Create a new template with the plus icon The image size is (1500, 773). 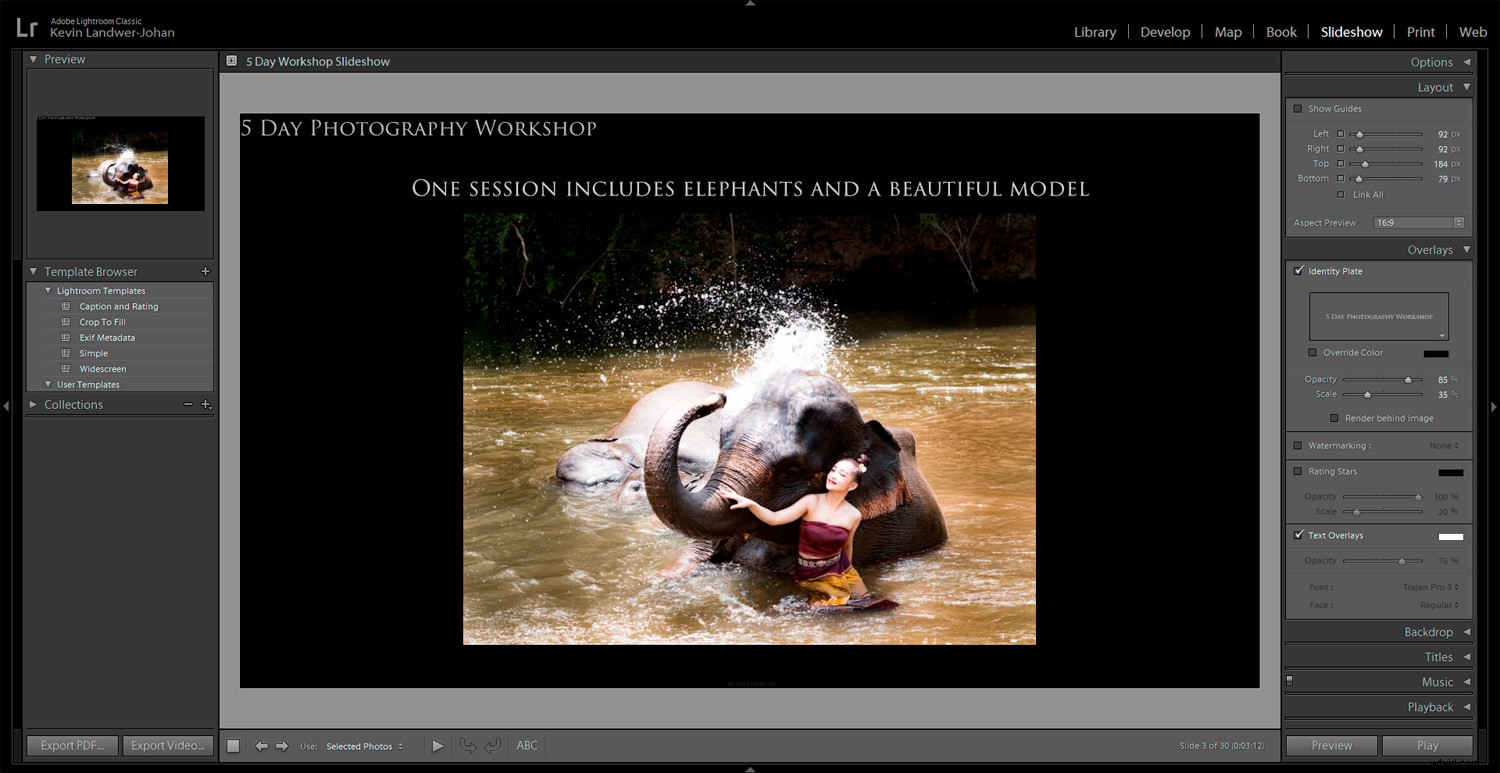point(205,271)
